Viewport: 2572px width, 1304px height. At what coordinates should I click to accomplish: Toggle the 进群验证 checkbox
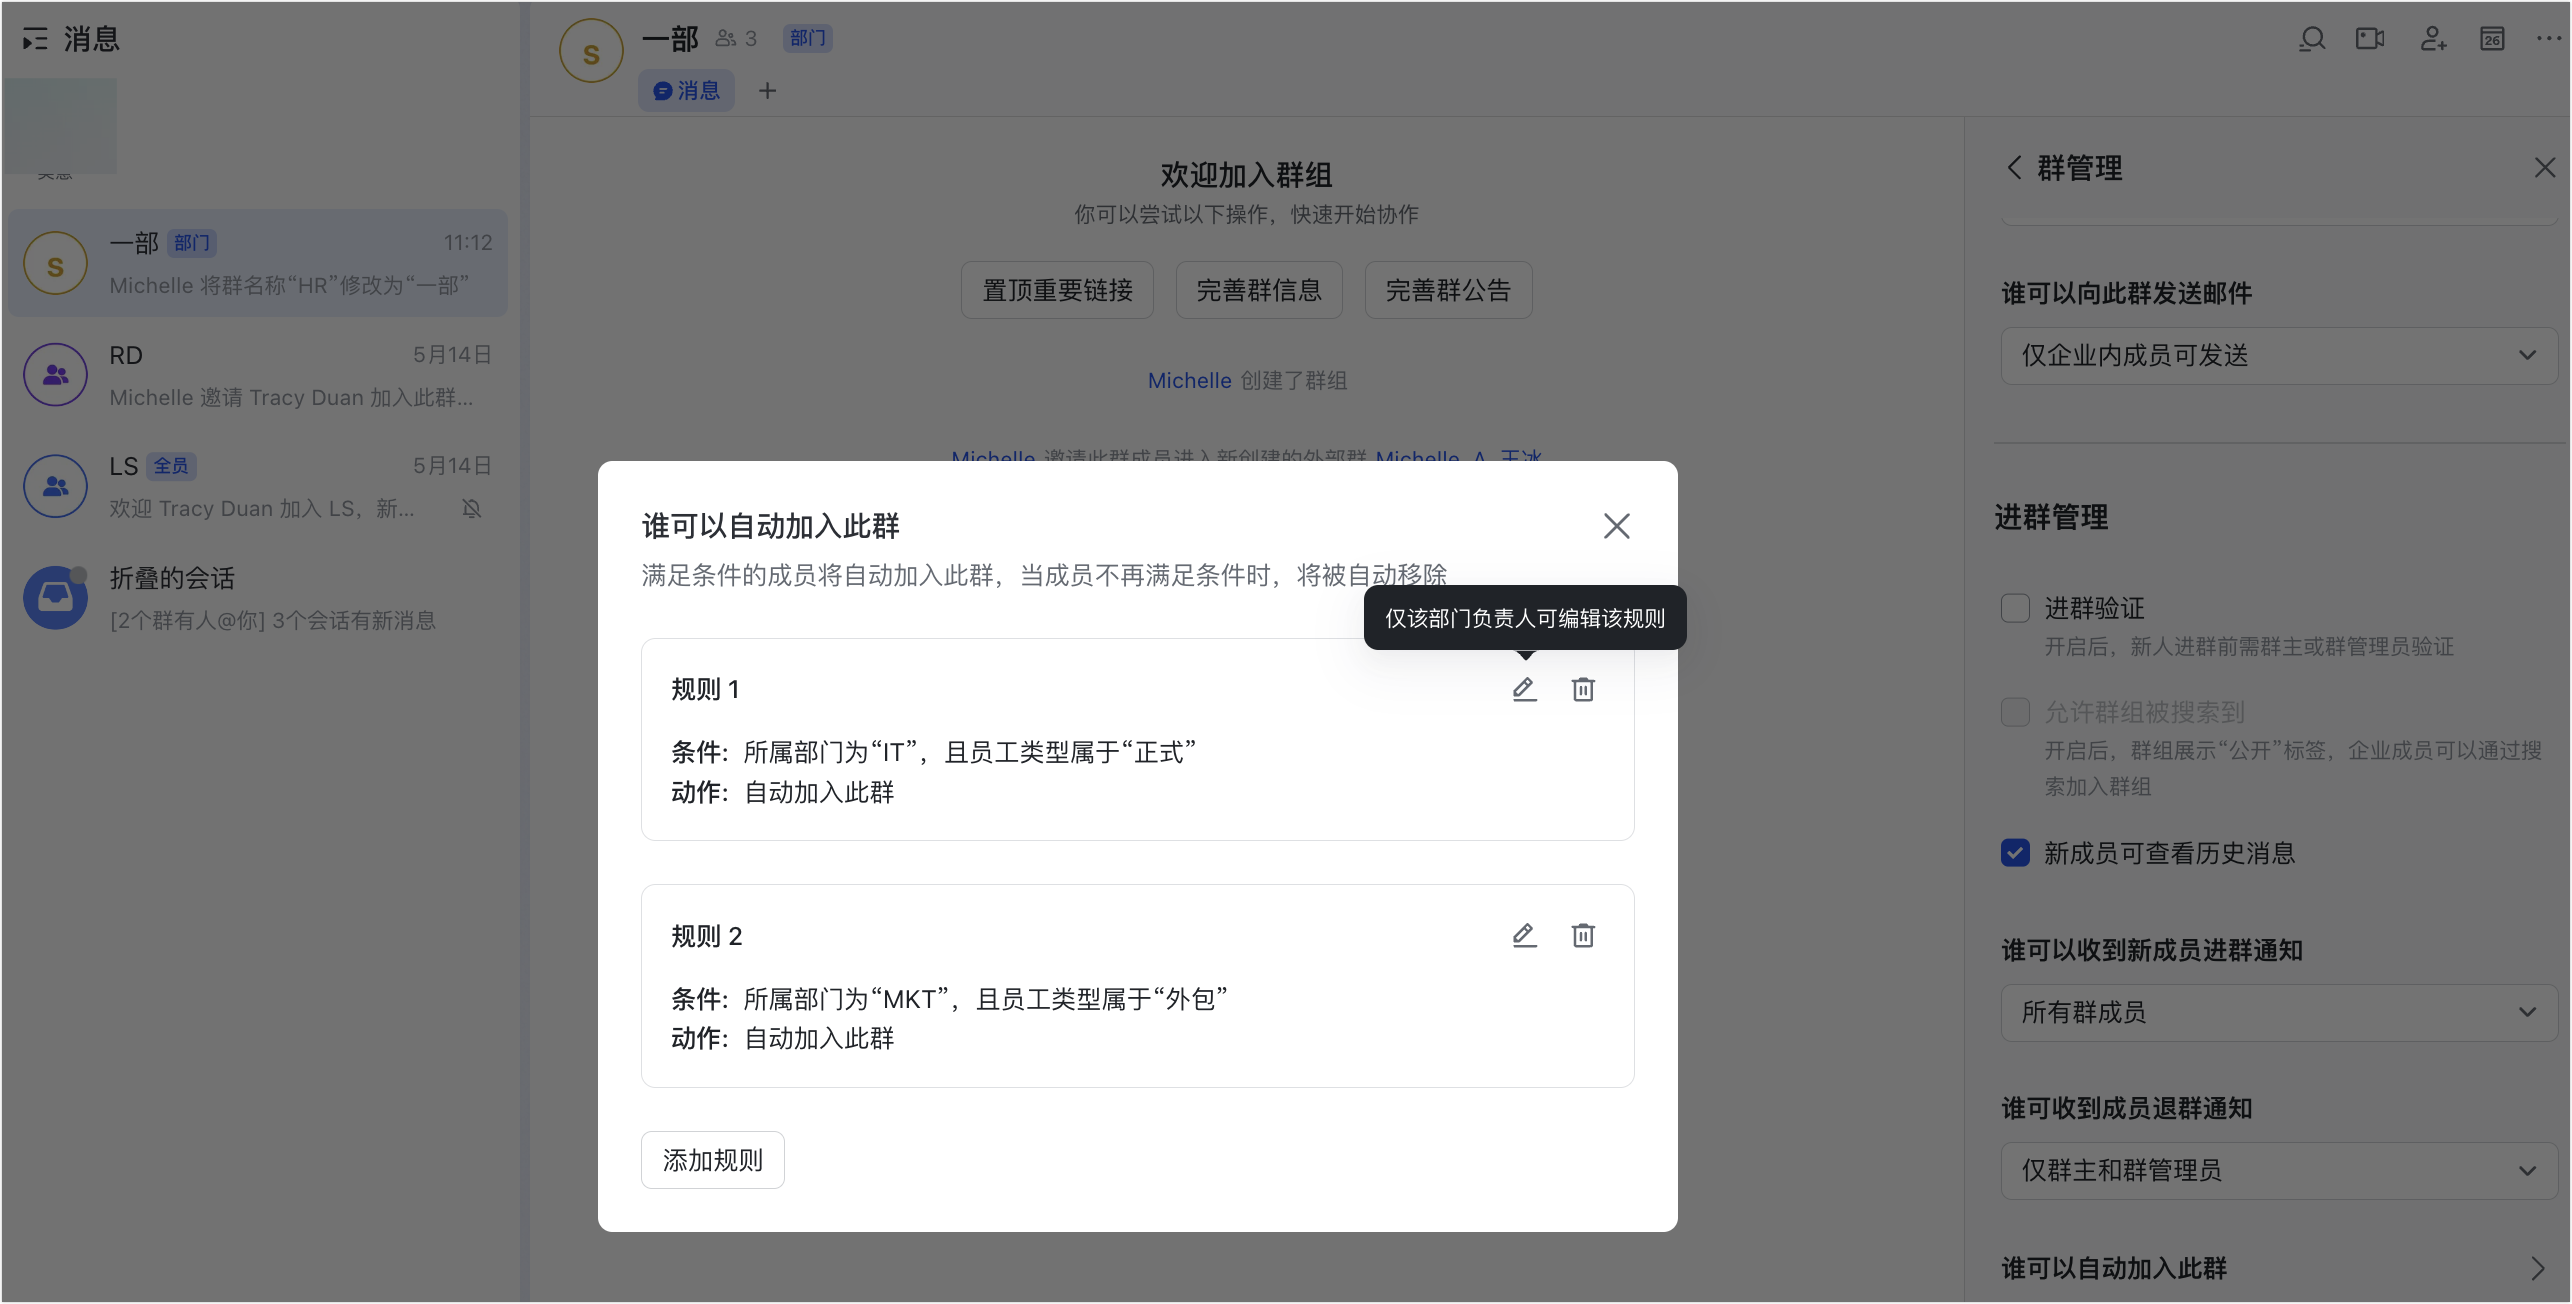point(2015,608)
